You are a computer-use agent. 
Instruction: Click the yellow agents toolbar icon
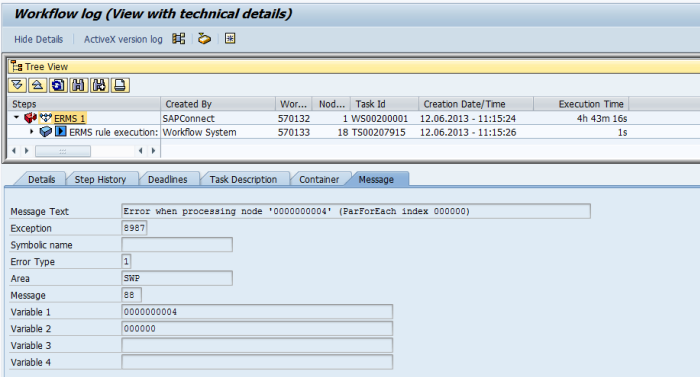click(x=204, y=39)
